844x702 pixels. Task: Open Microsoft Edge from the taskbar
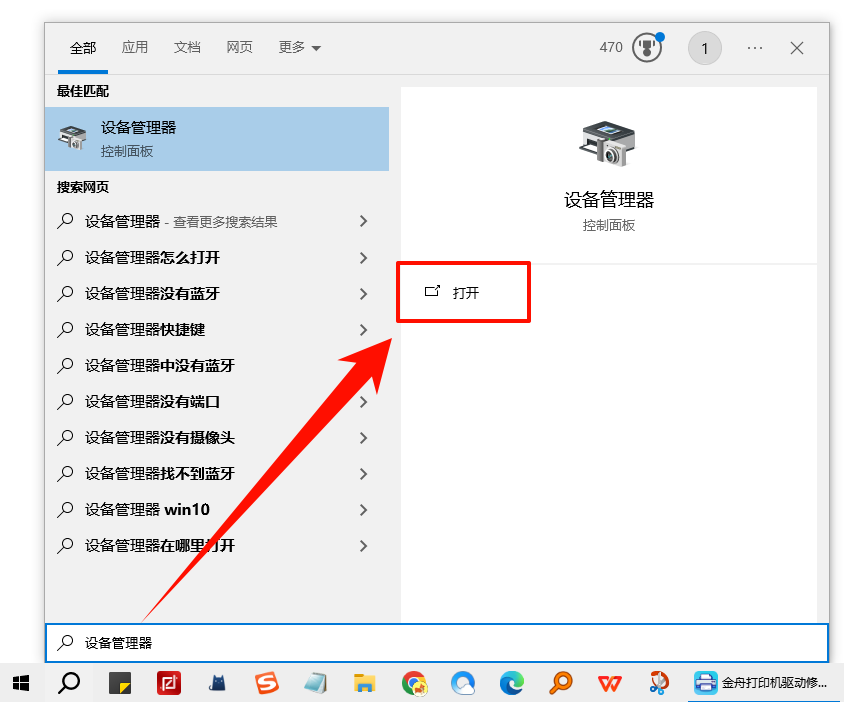pyautogui.click(x=511, y=684)
